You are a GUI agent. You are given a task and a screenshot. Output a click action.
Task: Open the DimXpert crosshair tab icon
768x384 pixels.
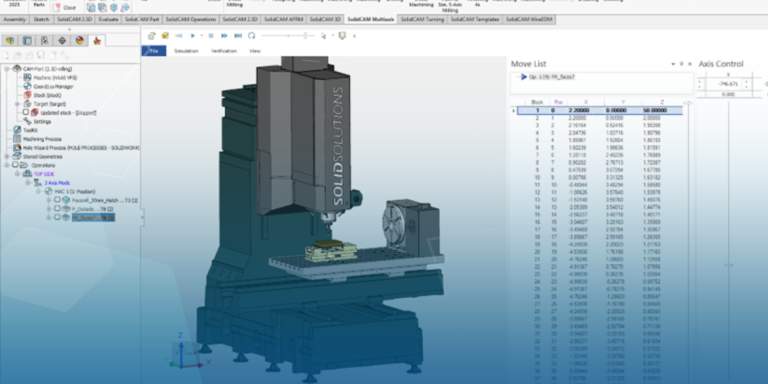[62, 41]
